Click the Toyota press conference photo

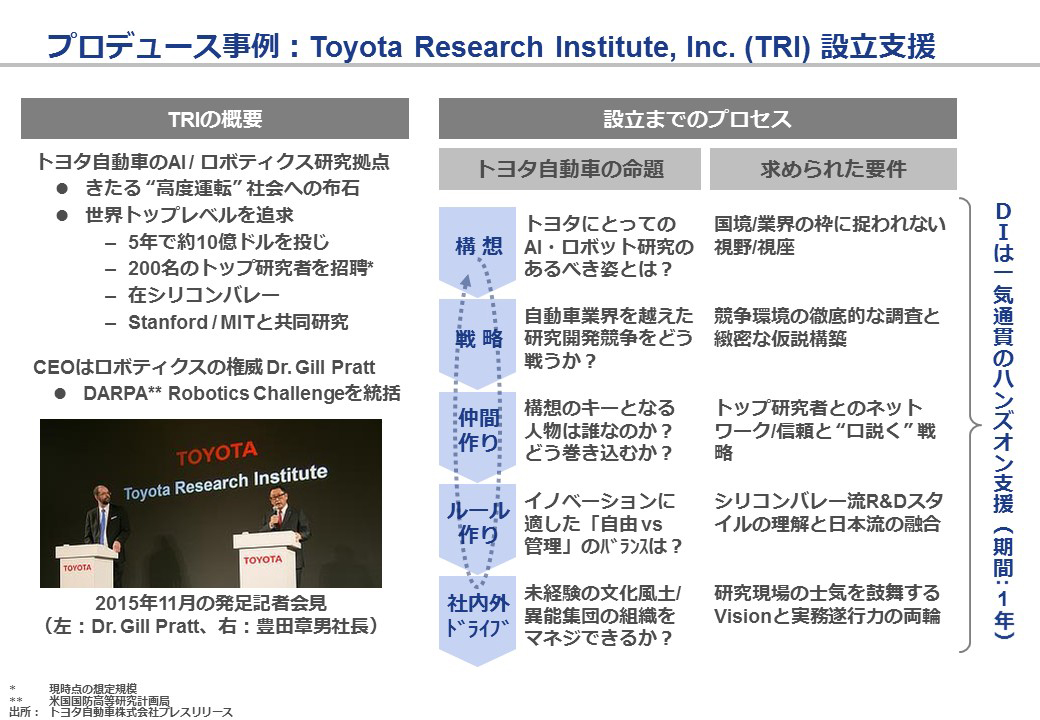(x=211, y=503)
